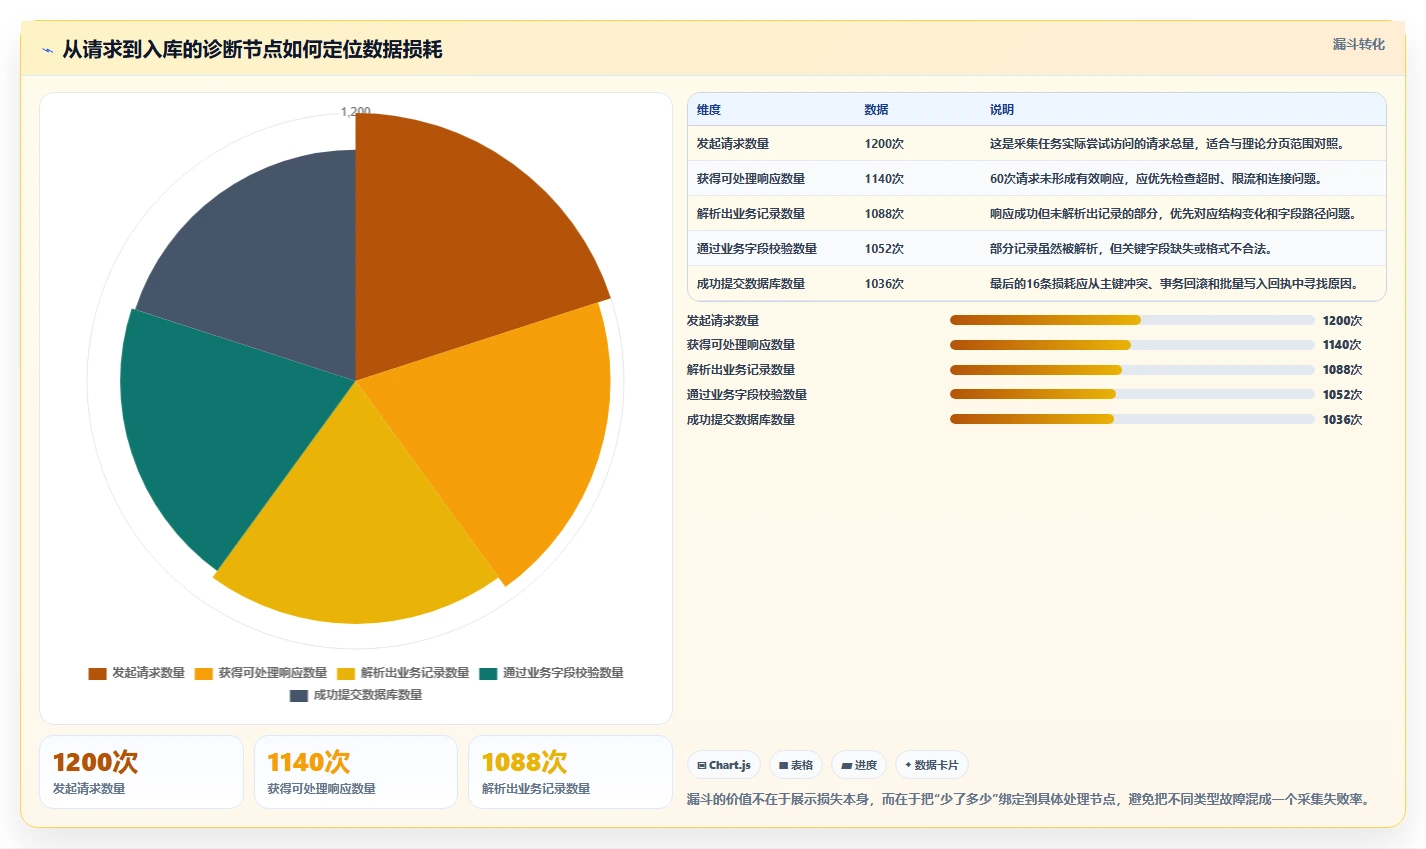Select table cell 1052次
This screenshot has width=1426, height=849.
coord(884,249)
